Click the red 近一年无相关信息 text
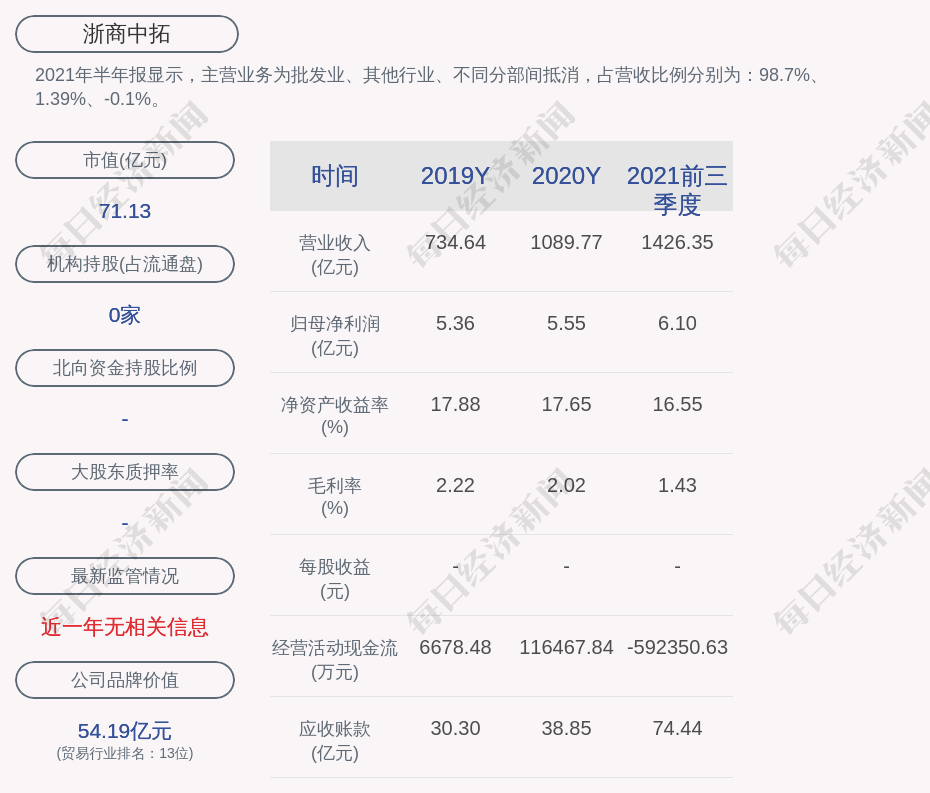The image size is (930, 793). (125, 627)
